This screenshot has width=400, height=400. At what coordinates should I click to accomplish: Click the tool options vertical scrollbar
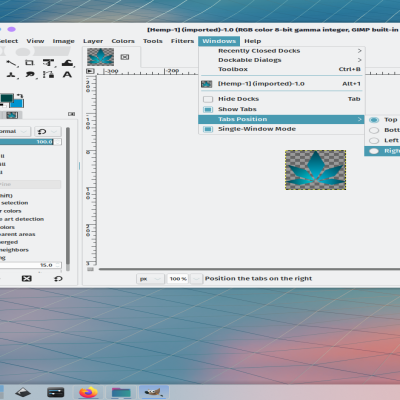pos(68,197)
